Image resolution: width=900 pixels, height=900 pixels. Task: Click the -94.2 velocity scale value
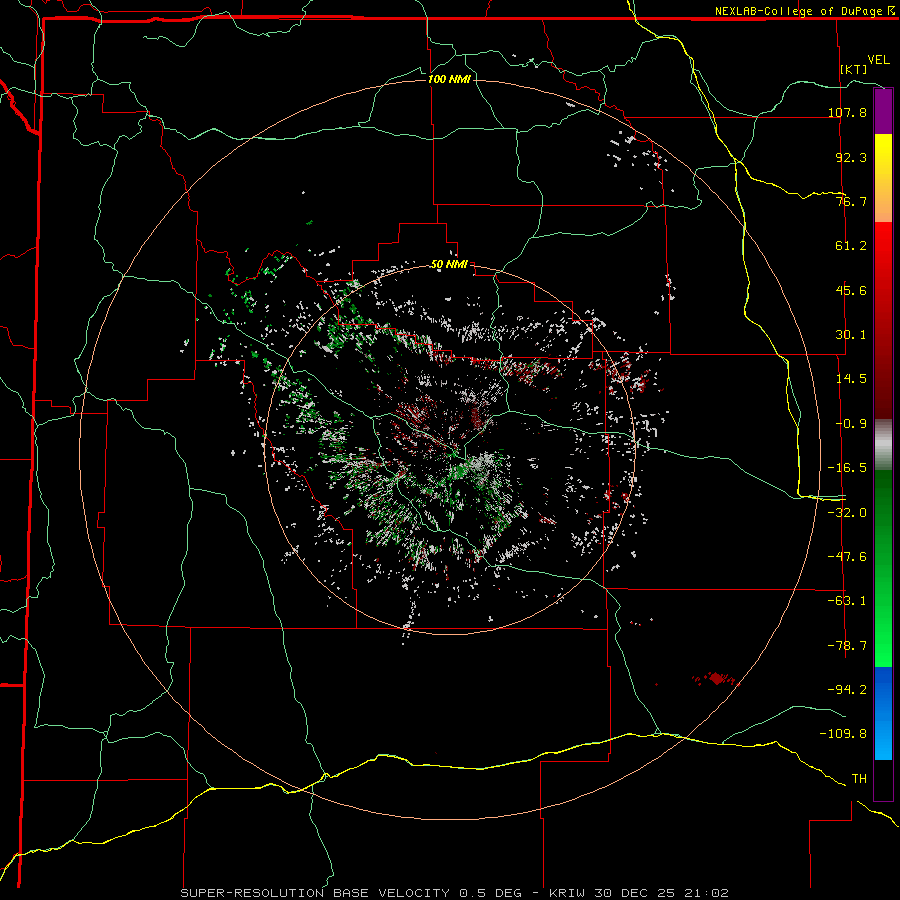click(847, 690)
